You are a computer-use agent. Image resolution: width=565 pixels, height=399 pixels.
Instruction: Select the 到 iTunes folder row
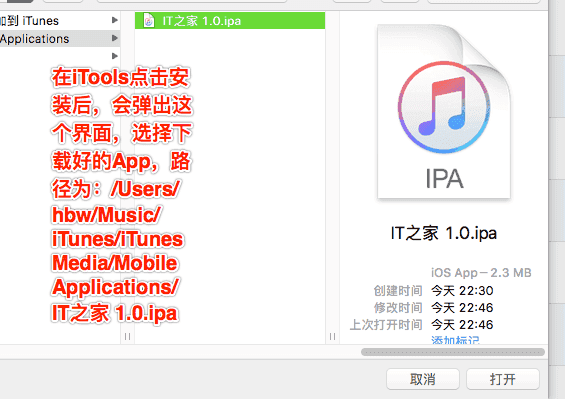click(x=60, y=21)
